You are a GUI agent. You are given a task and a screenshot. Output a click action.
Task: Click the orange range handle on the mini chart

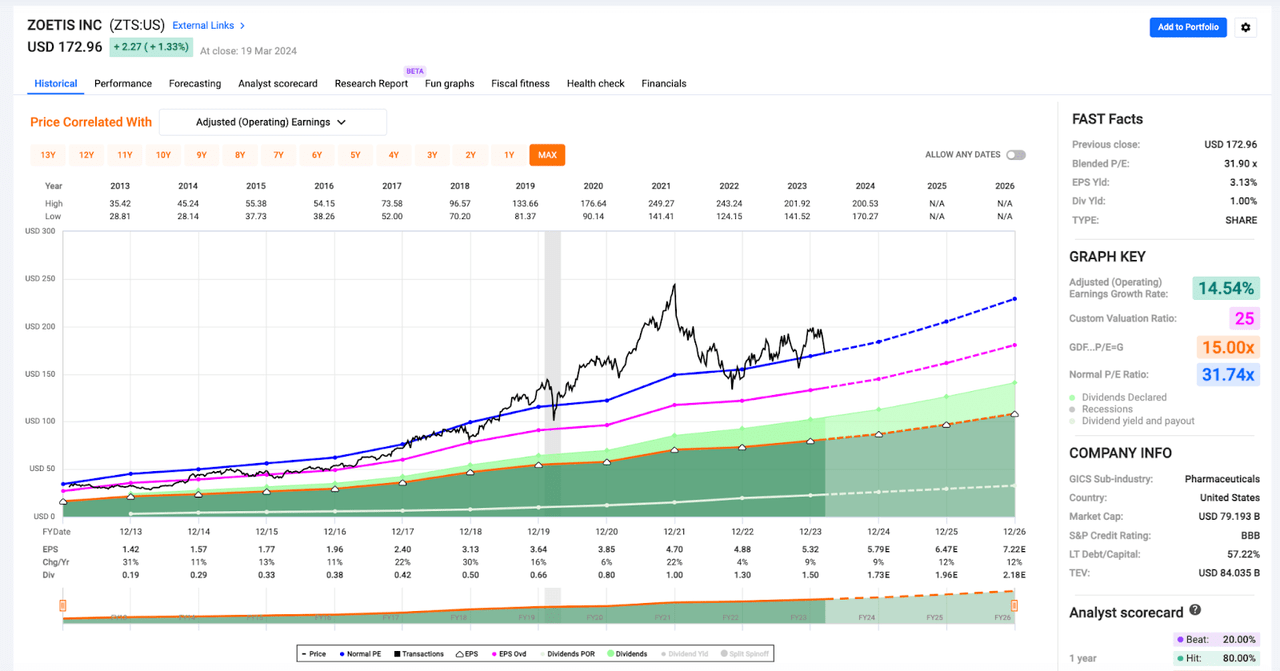pos(62,605)
